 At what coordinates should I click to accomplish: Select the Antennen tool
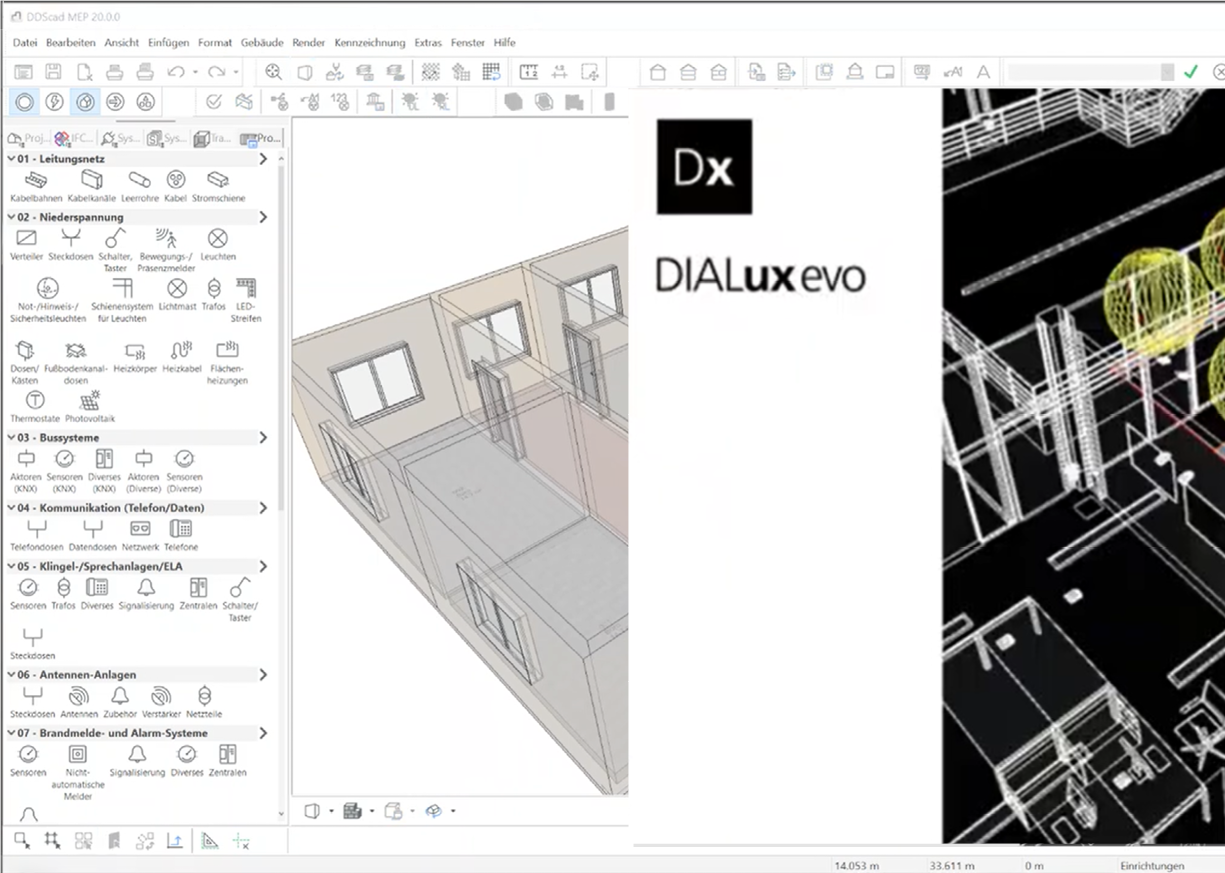click(x=79, y=702)
